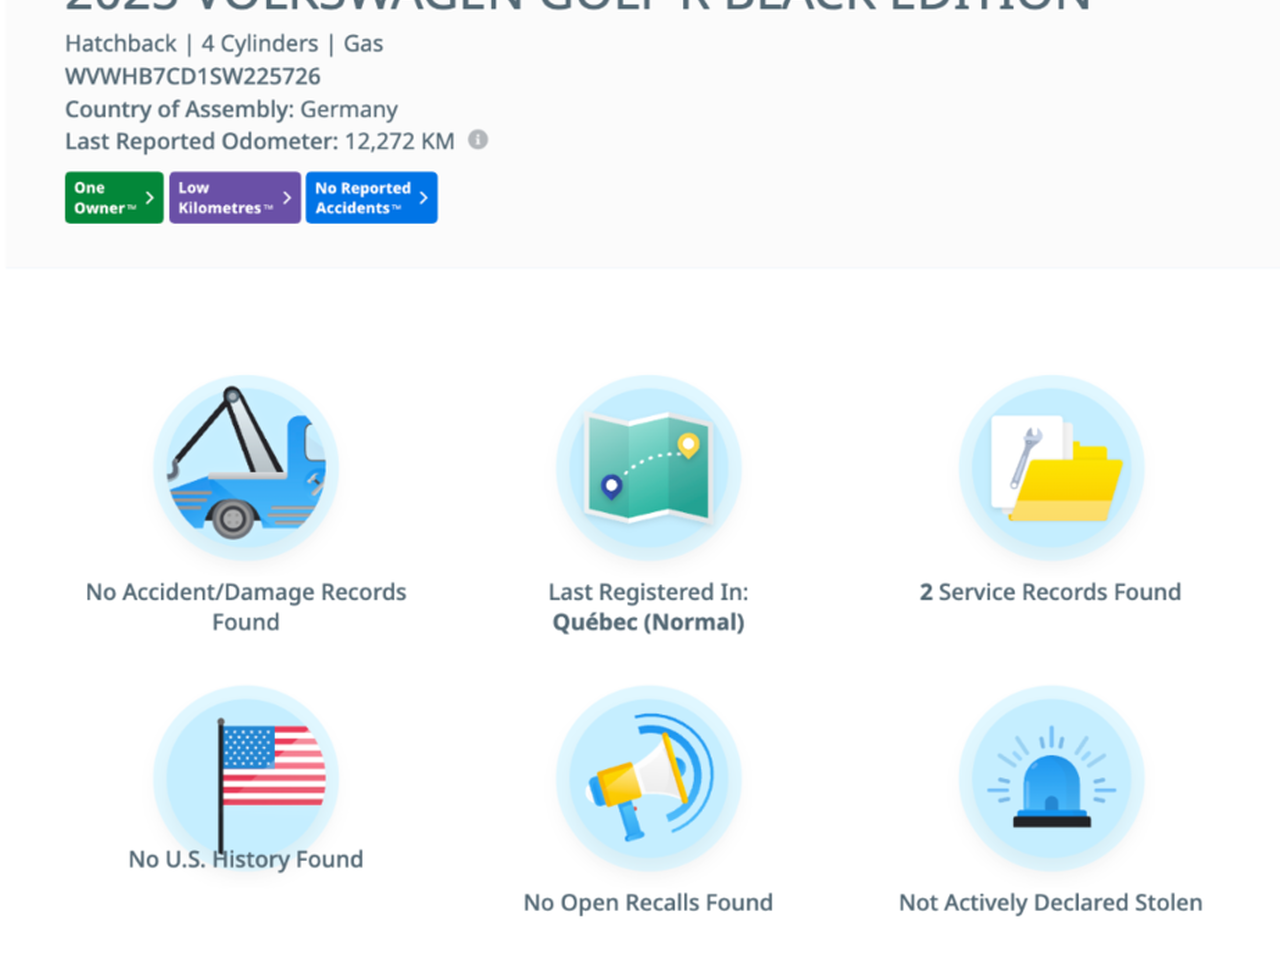Click the VIN number WVWHB7CD1SW225726

(193, 76)
